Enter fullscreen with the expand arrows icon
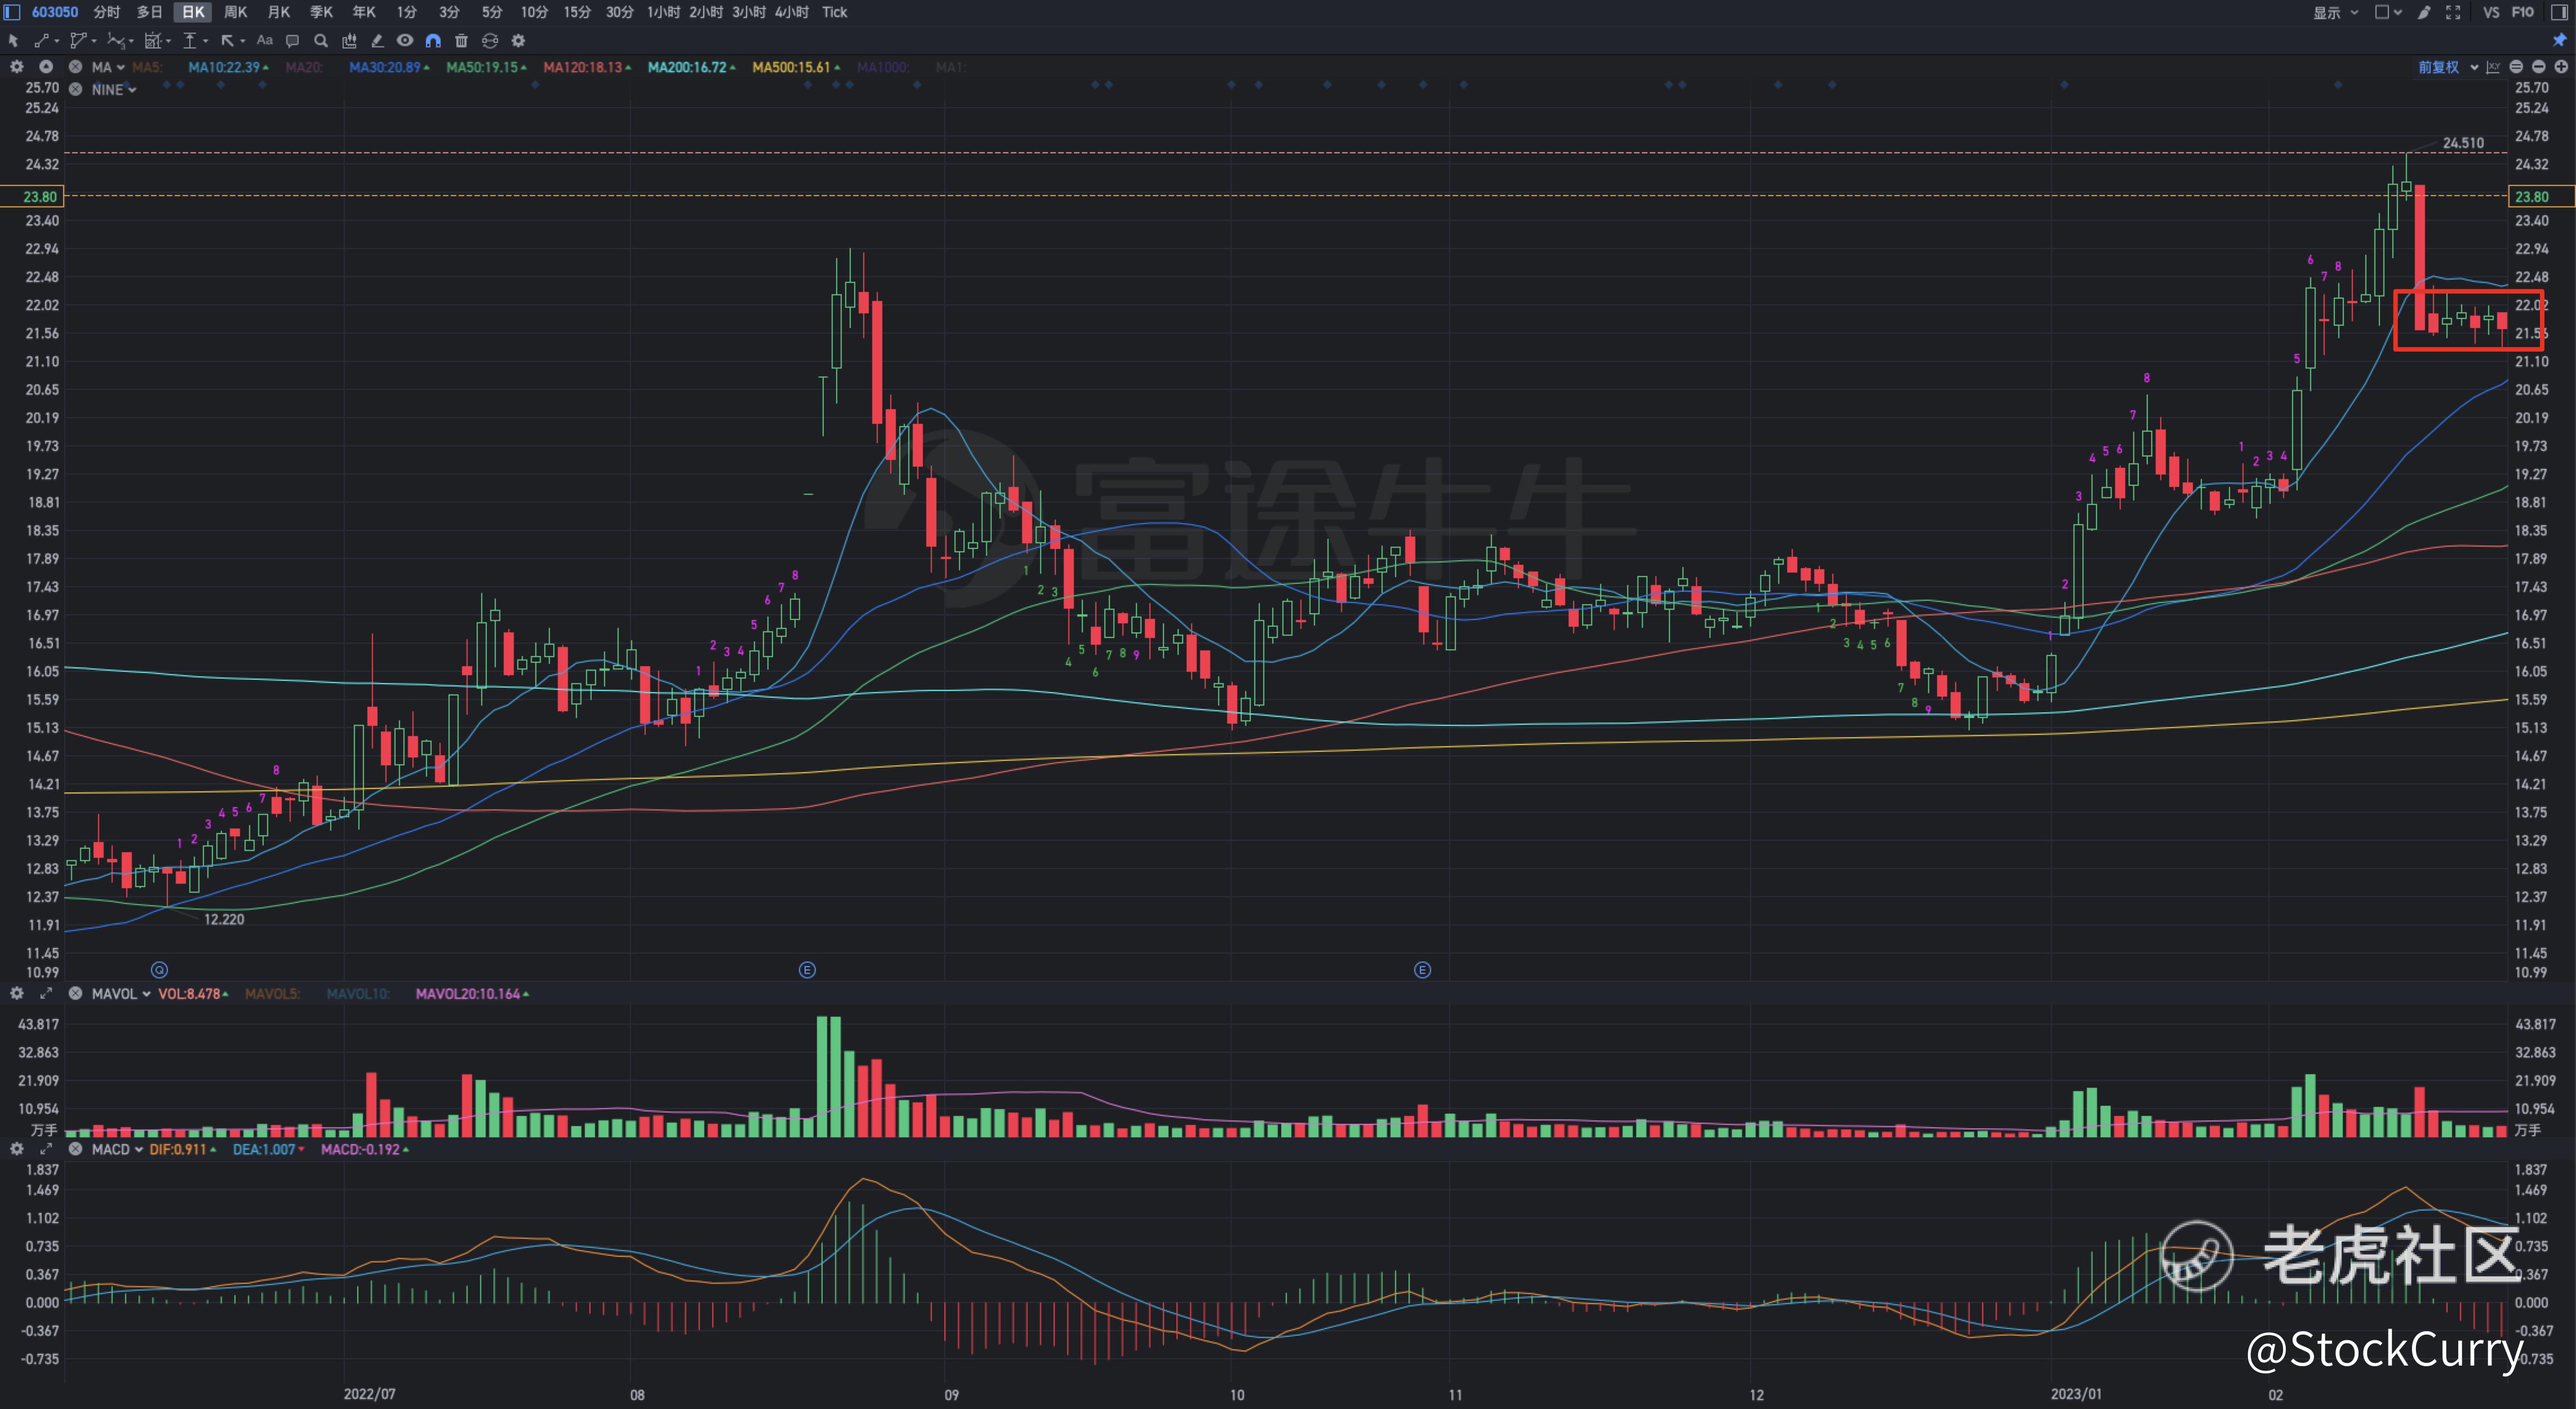Viewport: 2576px width, 1409px height. pos(2453,12)
